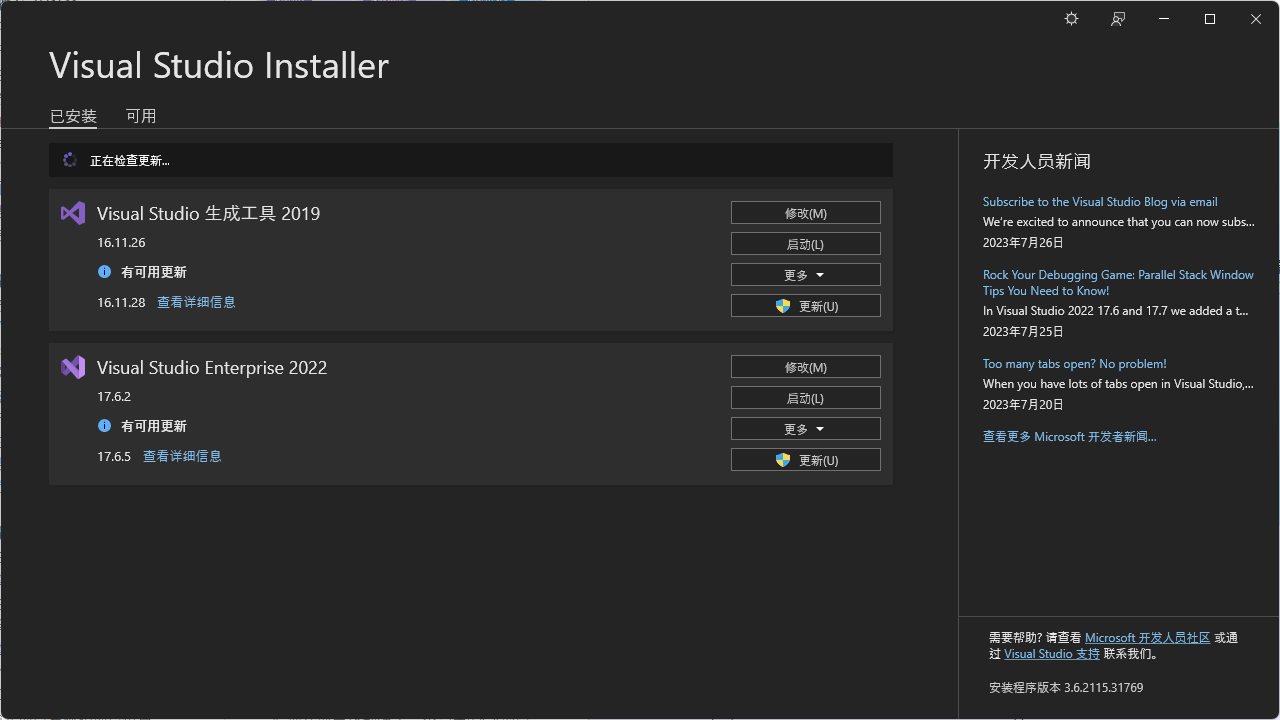
Task: Click 更新(U) for Enterprise 2022
Action: click(x=806, y=460)
